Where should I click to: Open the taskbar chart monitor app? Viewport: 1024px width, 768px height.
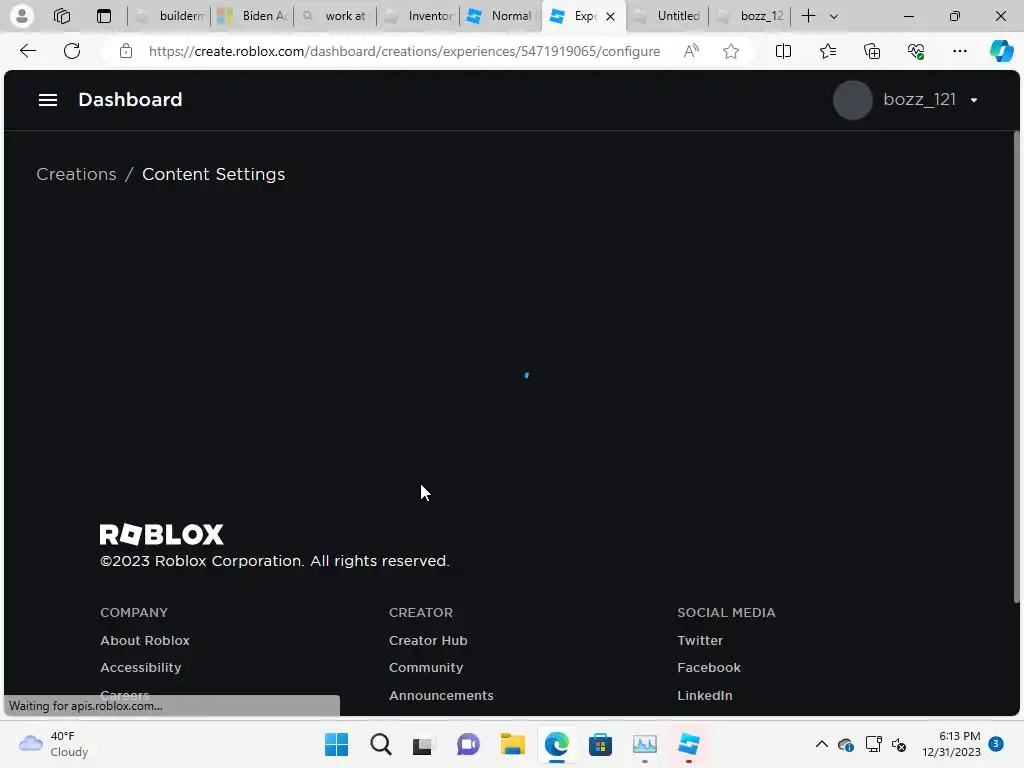(645, 744)
